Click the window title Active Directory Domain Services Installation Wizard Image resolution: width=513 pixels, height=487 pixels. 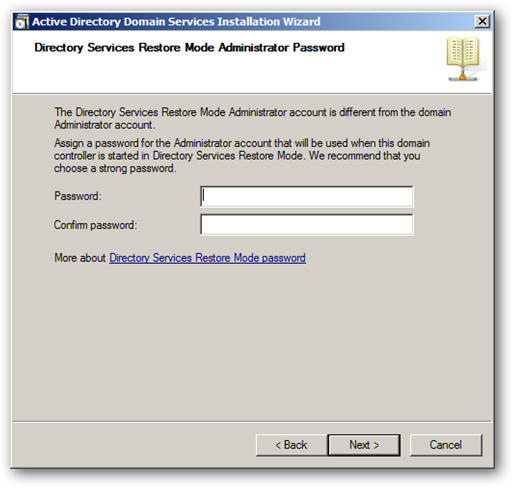point(176,22)
